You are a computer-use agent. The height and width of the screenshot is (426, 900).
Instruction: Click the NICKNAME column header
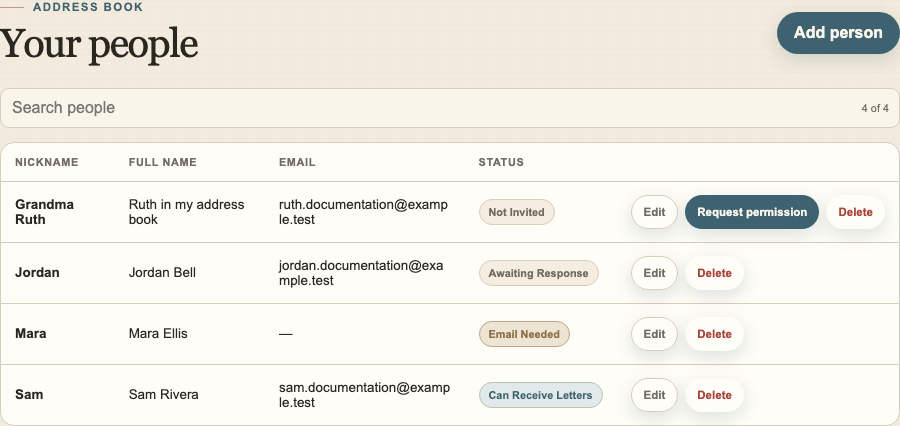pos(46,162)
